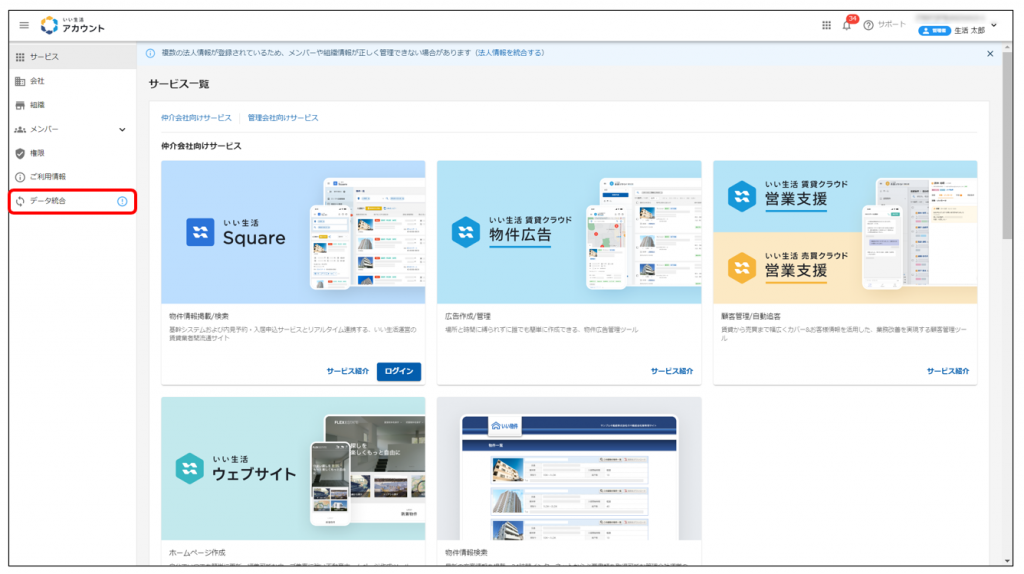Click ログイン button on Square card
Screen dimensions: 1024x574
point(399,371)
